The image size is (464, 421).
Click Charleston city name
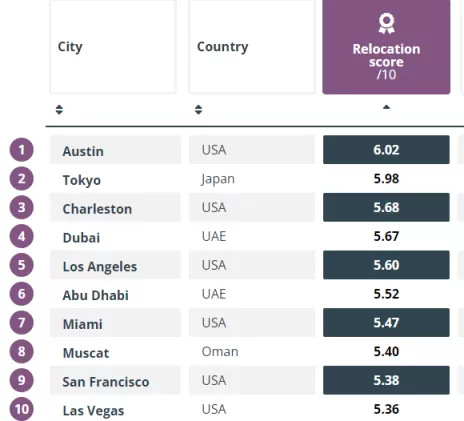tap(97, 209)
